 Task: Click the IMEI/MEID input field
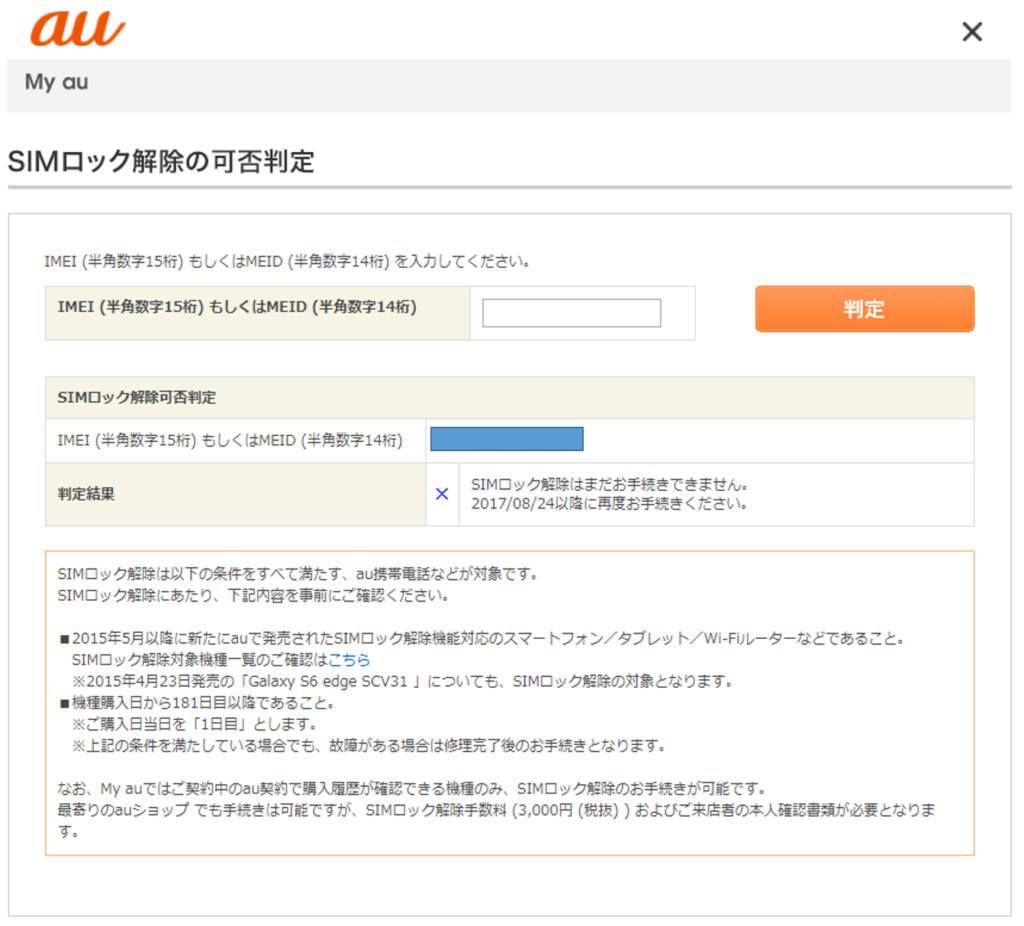point(571,313)
